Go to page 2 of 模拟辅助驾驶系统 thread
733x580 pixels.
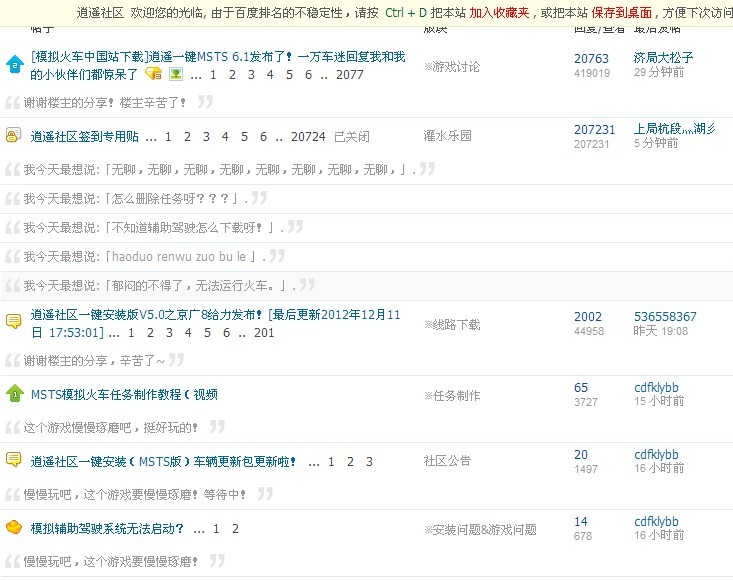235,529
